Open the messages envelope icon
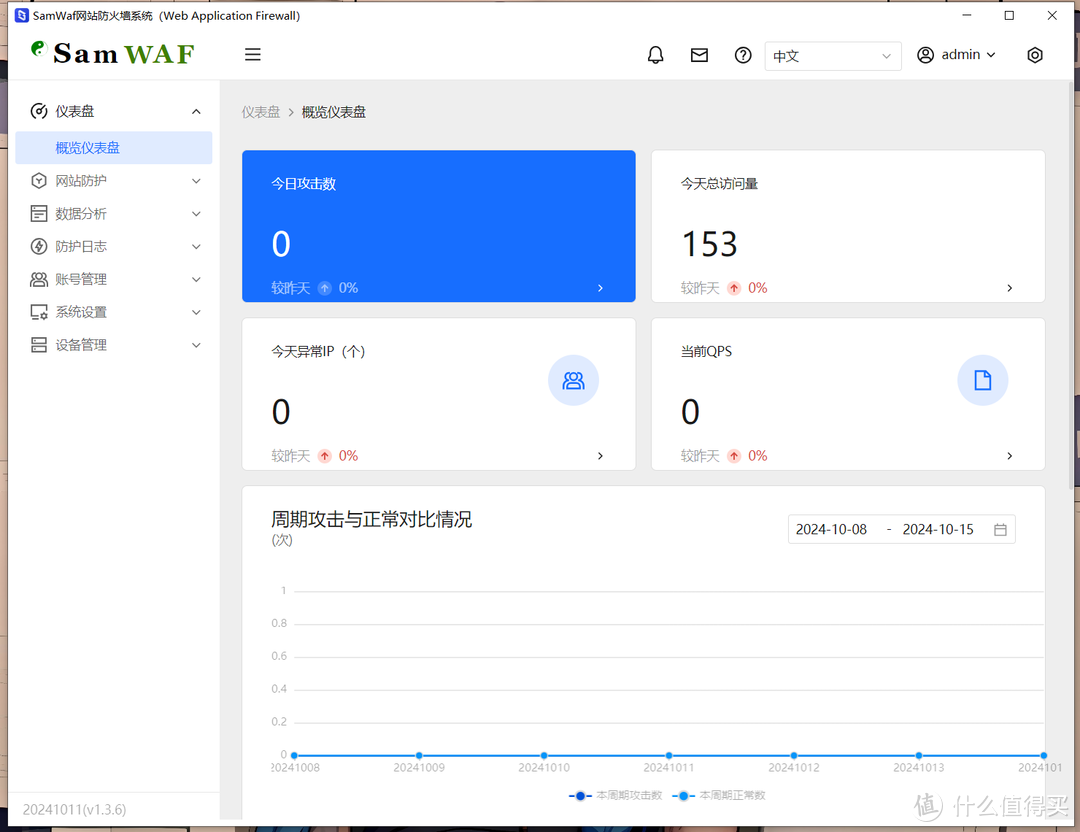Image resolution: width=1080 pixels, height=832 pixels. 699,55
